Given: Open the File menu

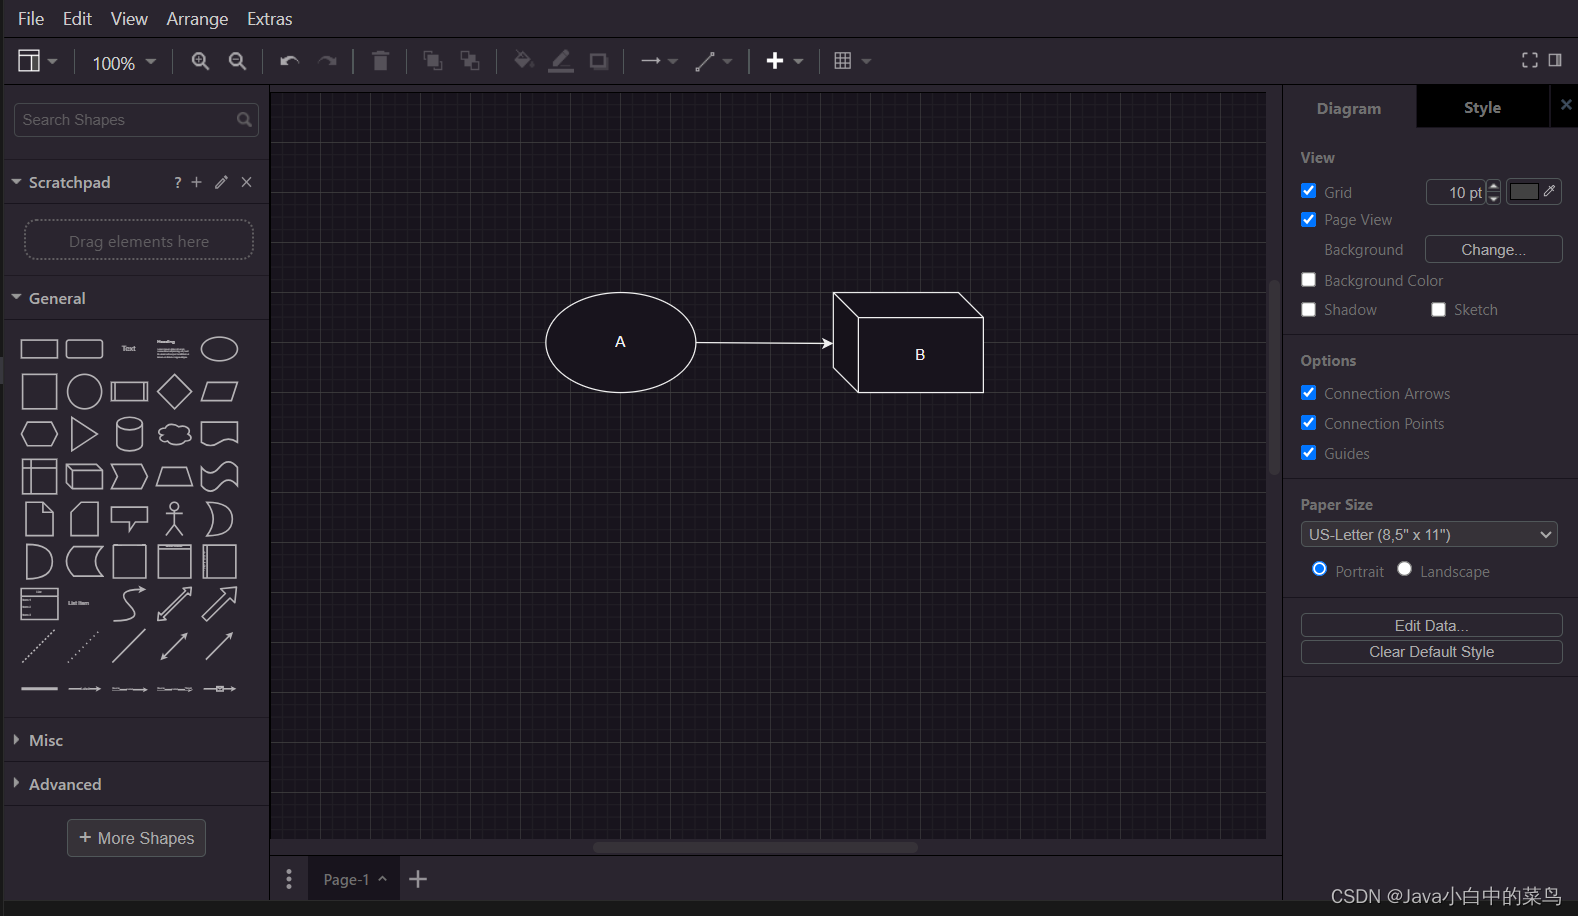Looking at the screenshot, I should [x=31, y=19].
